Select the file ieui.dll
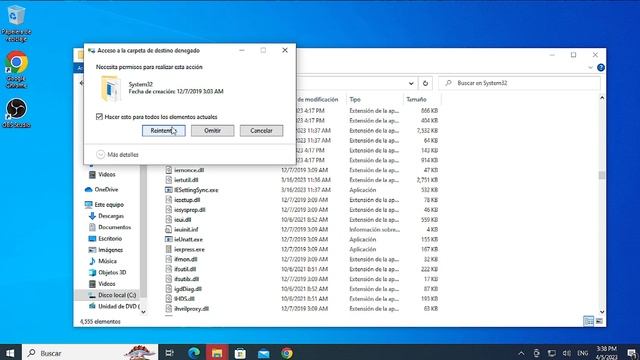The height and width of the screenshot is (360, 640). pos(182,220)
